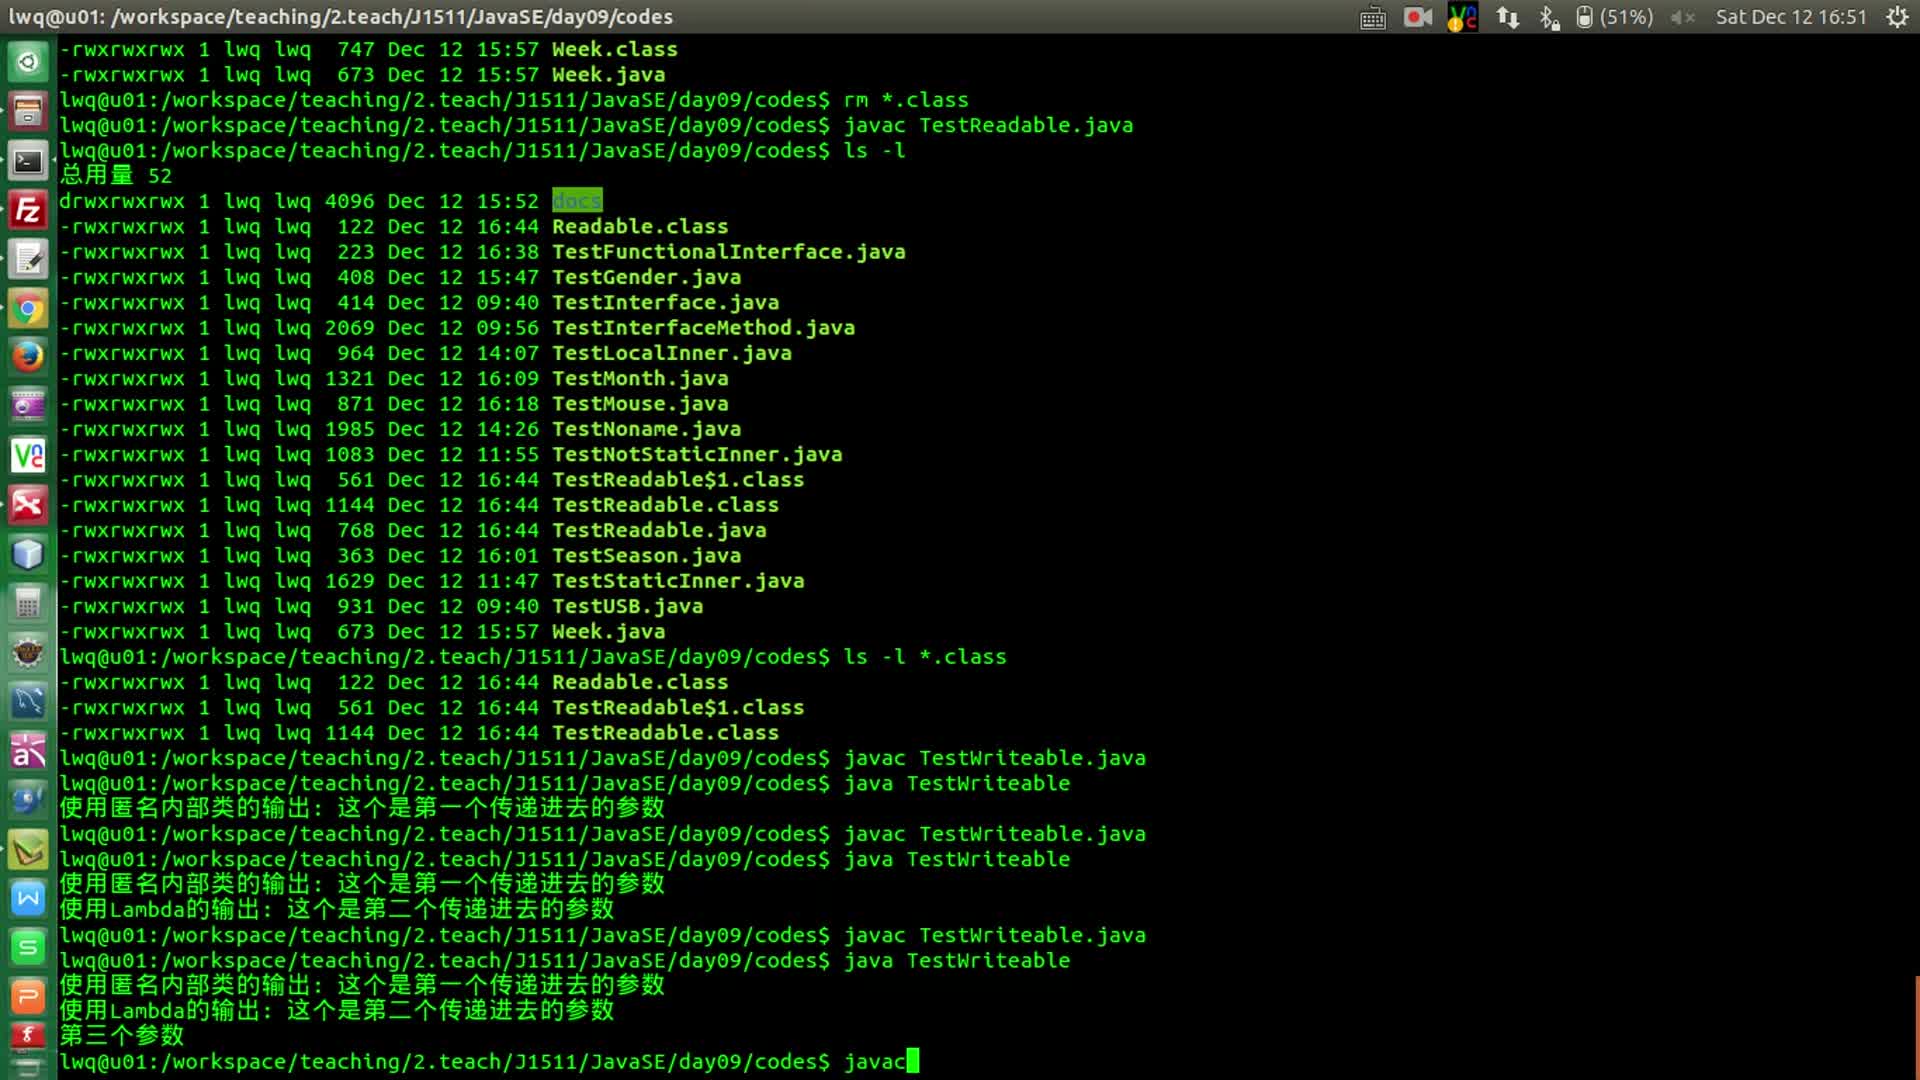Open the Ubuntu Dash from the launcher
The height and width of the screenshot is (1080, 1920).
click(27, 60)
